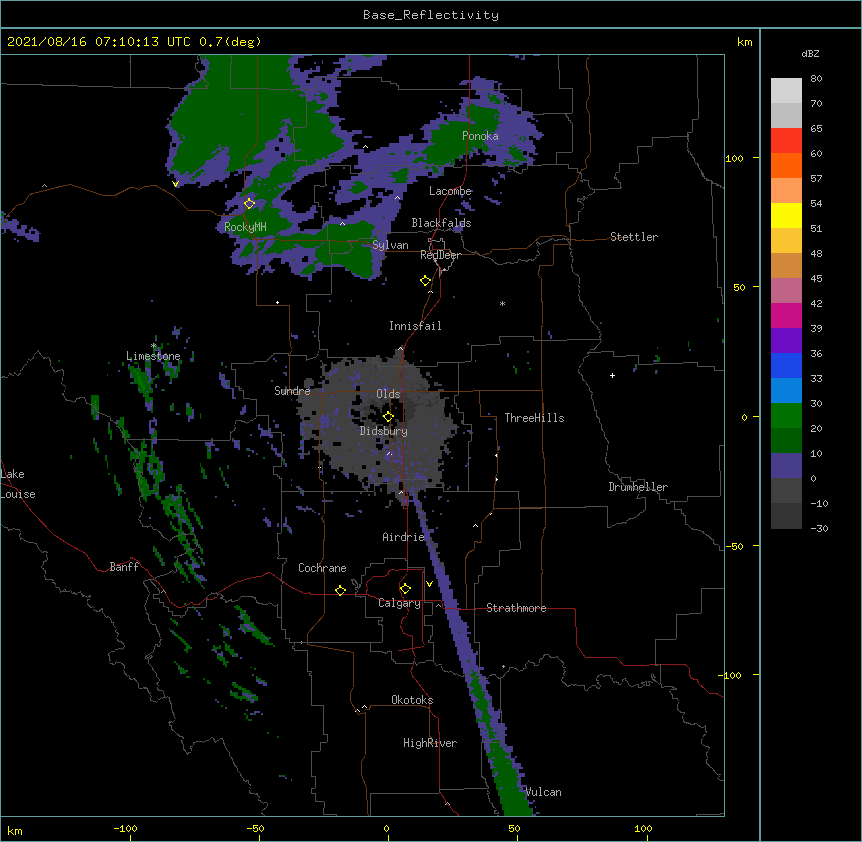Click the 50 tick on the horizontal axis
This screenshot has width=862, height=842.
click(x=514, y=828)
